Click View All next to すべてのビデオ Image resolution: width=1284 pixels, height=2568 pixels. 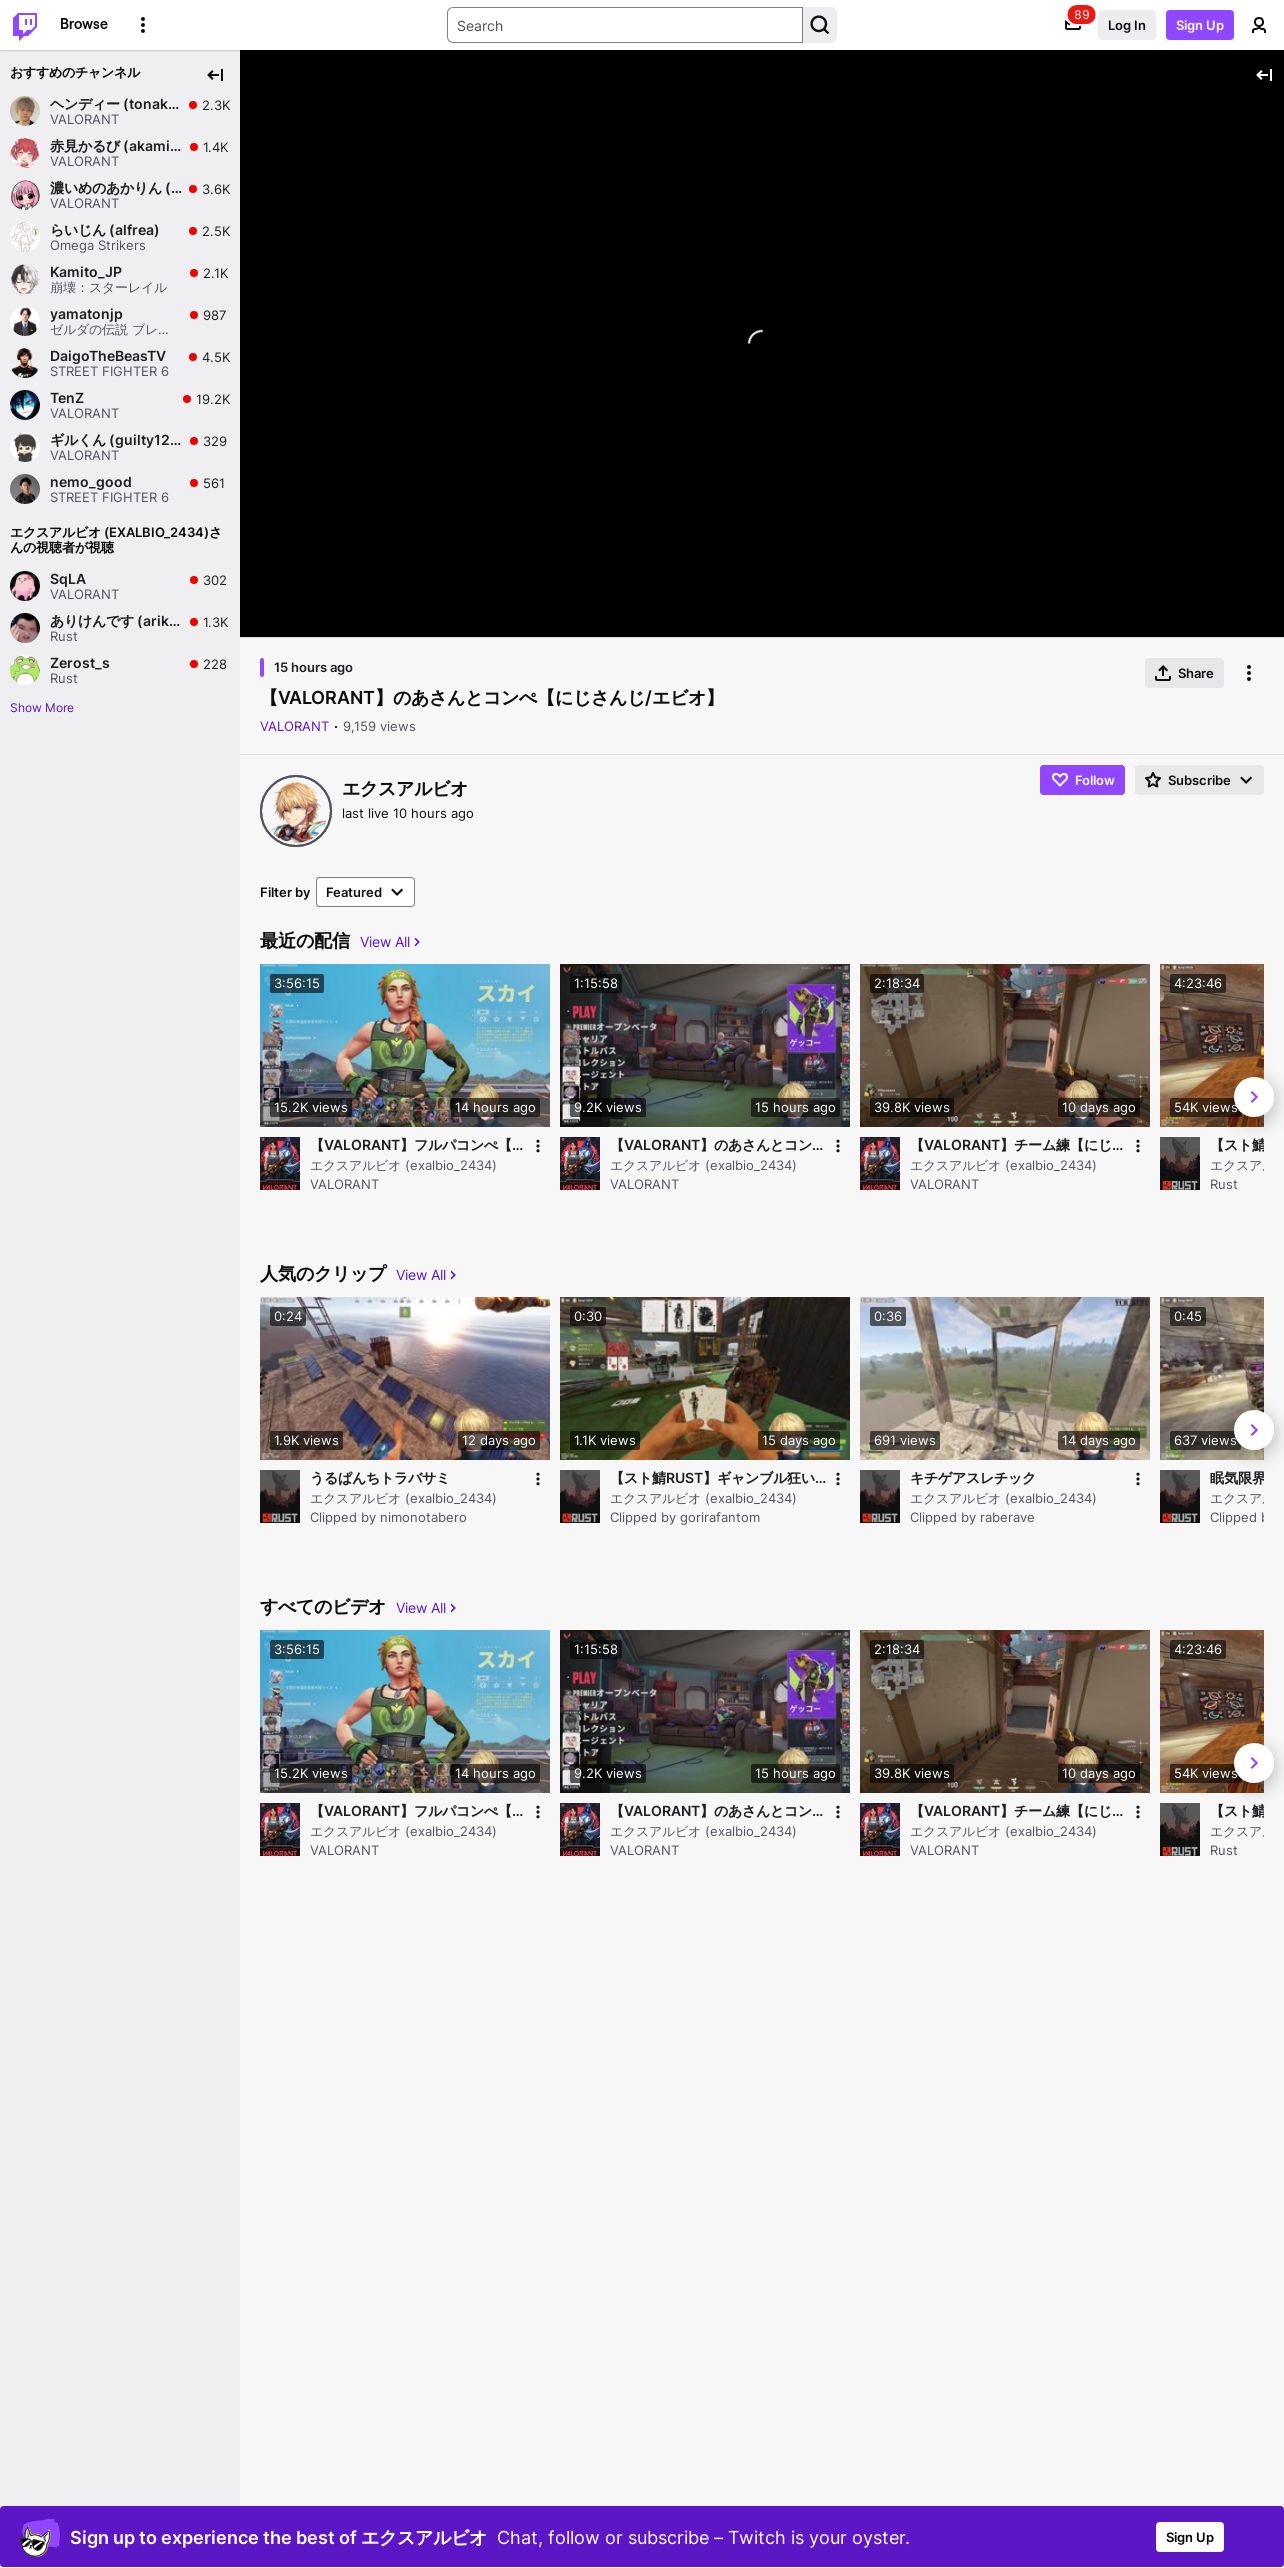click(x=426, y=1608)
